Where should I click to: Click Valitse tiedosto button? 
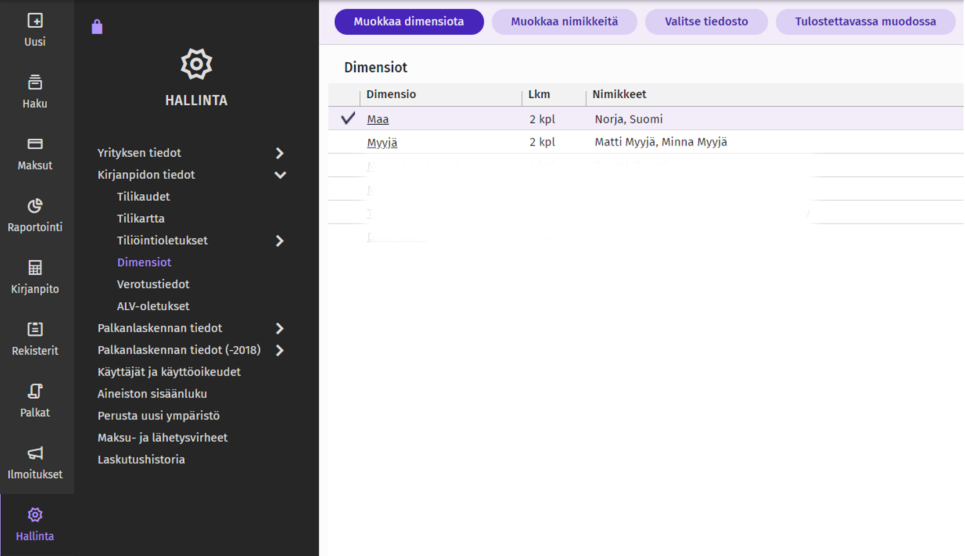tap(707, 22)
